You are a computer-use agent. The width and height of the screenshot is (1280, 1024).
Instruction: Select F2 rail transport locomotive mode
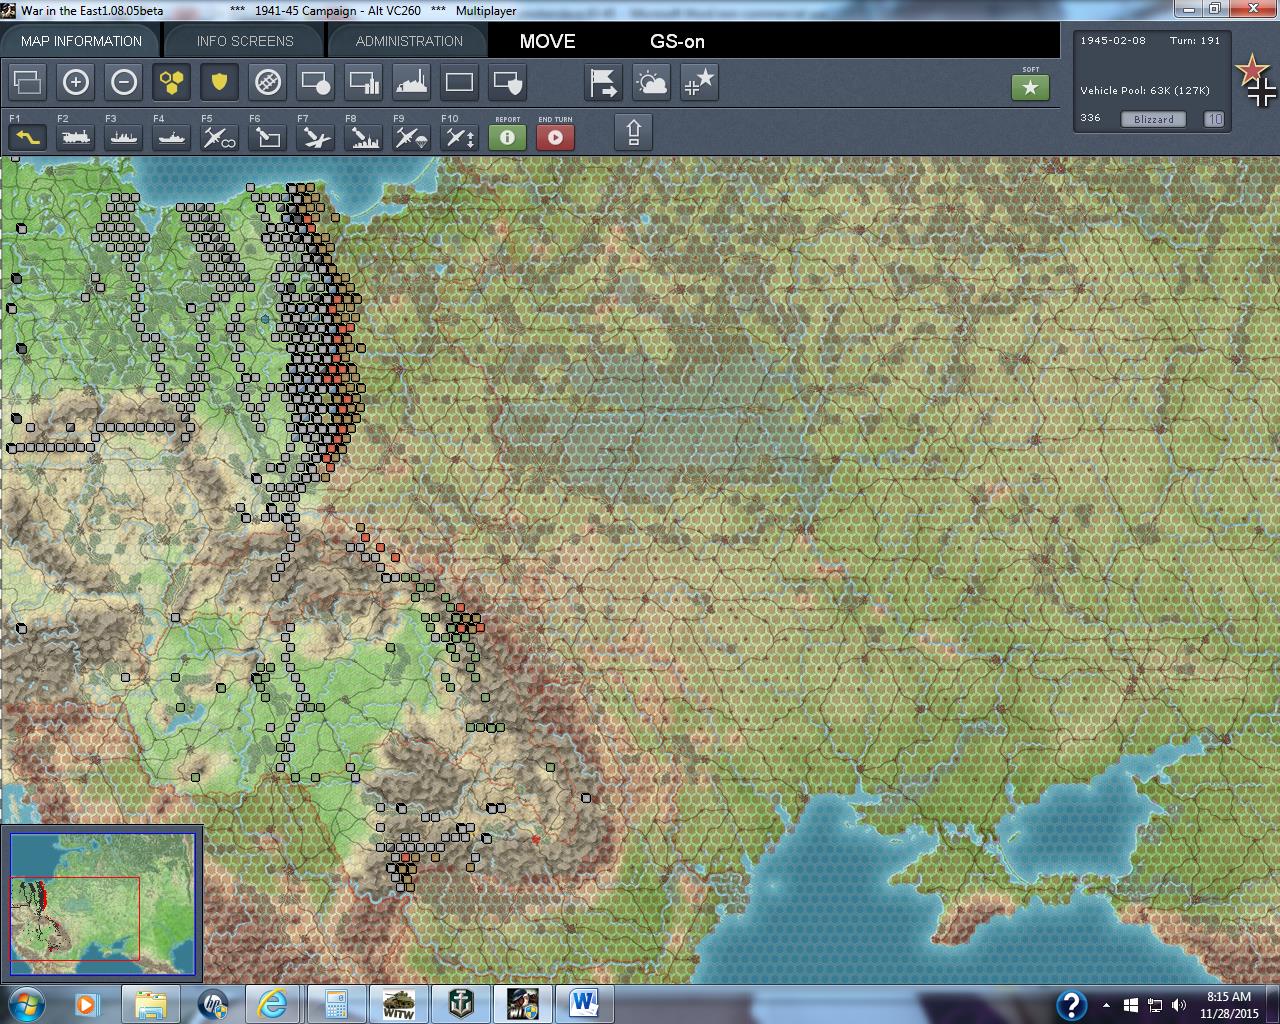76,137
